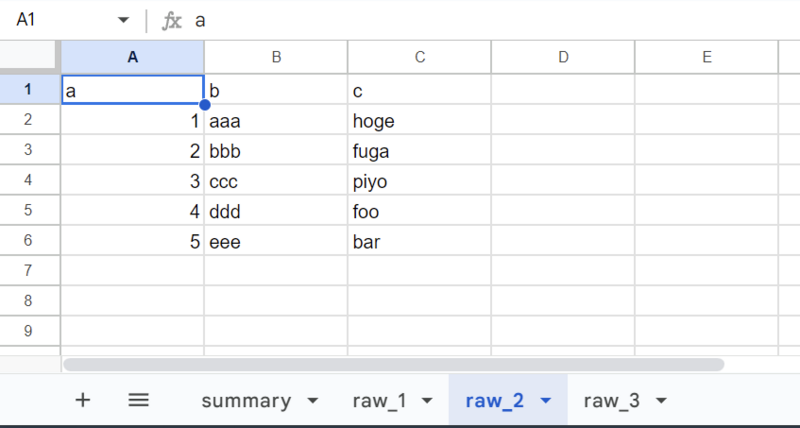Screen dimensions: 800x428
Task: Select the cell containing hoge
Action: [419, 120]
